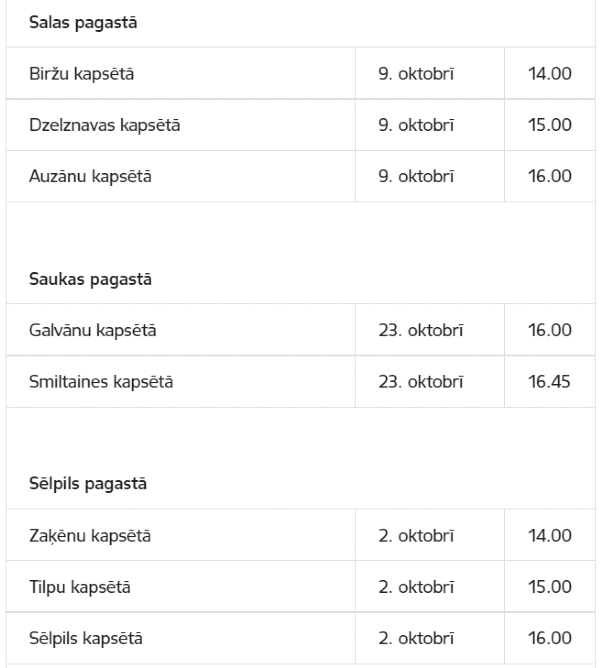
Task: Click the Sēlpils kapsētā cell
Action: (181, 638)
